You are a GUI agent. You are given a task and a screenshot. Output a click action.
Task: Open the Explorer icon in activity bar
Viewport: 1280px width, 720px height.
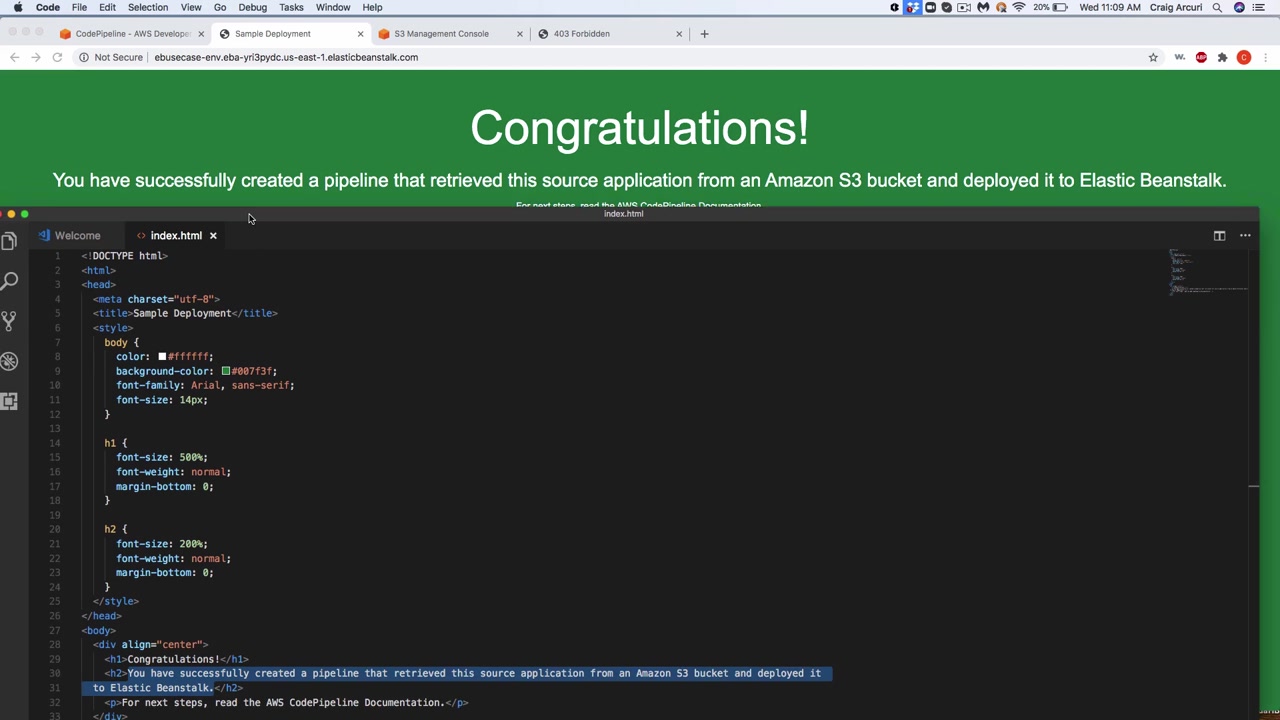tap(9, 241)
